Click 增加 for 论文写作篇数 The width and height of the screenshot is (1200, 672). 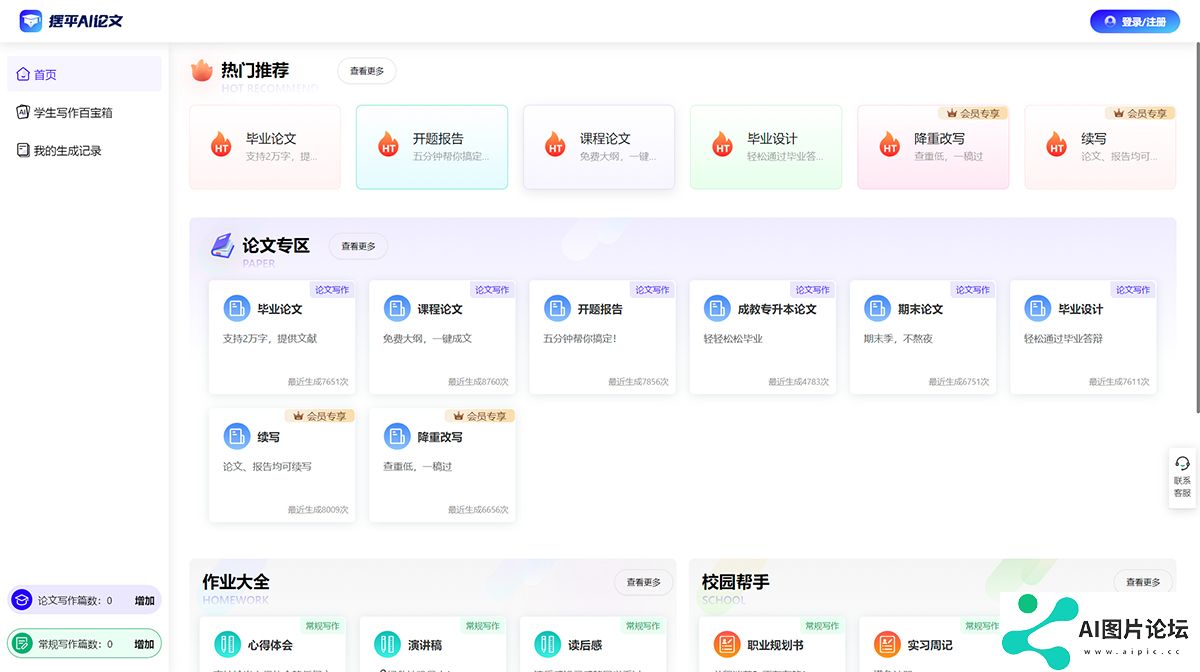[x=144, y=601]
